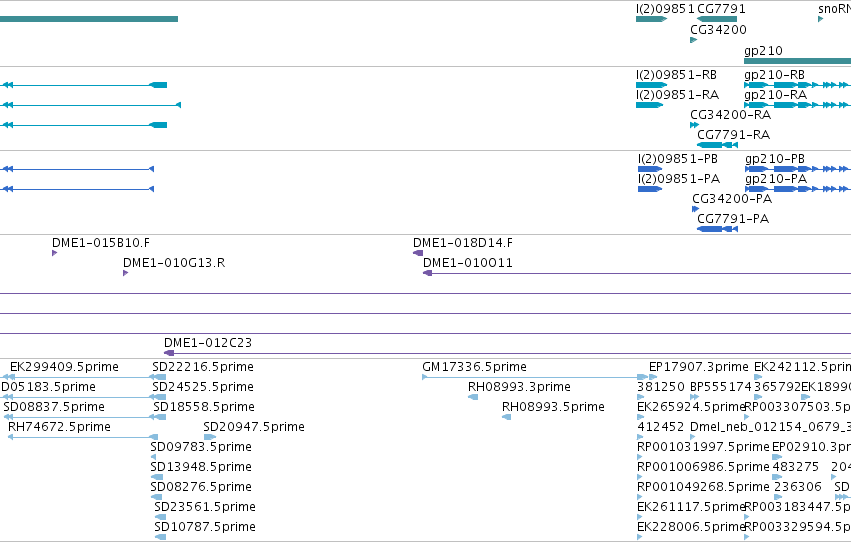The image size is (851, 542).
Task: Select the DME1-010O11 feature arrowhead
Action: click(x=428, y=273)
